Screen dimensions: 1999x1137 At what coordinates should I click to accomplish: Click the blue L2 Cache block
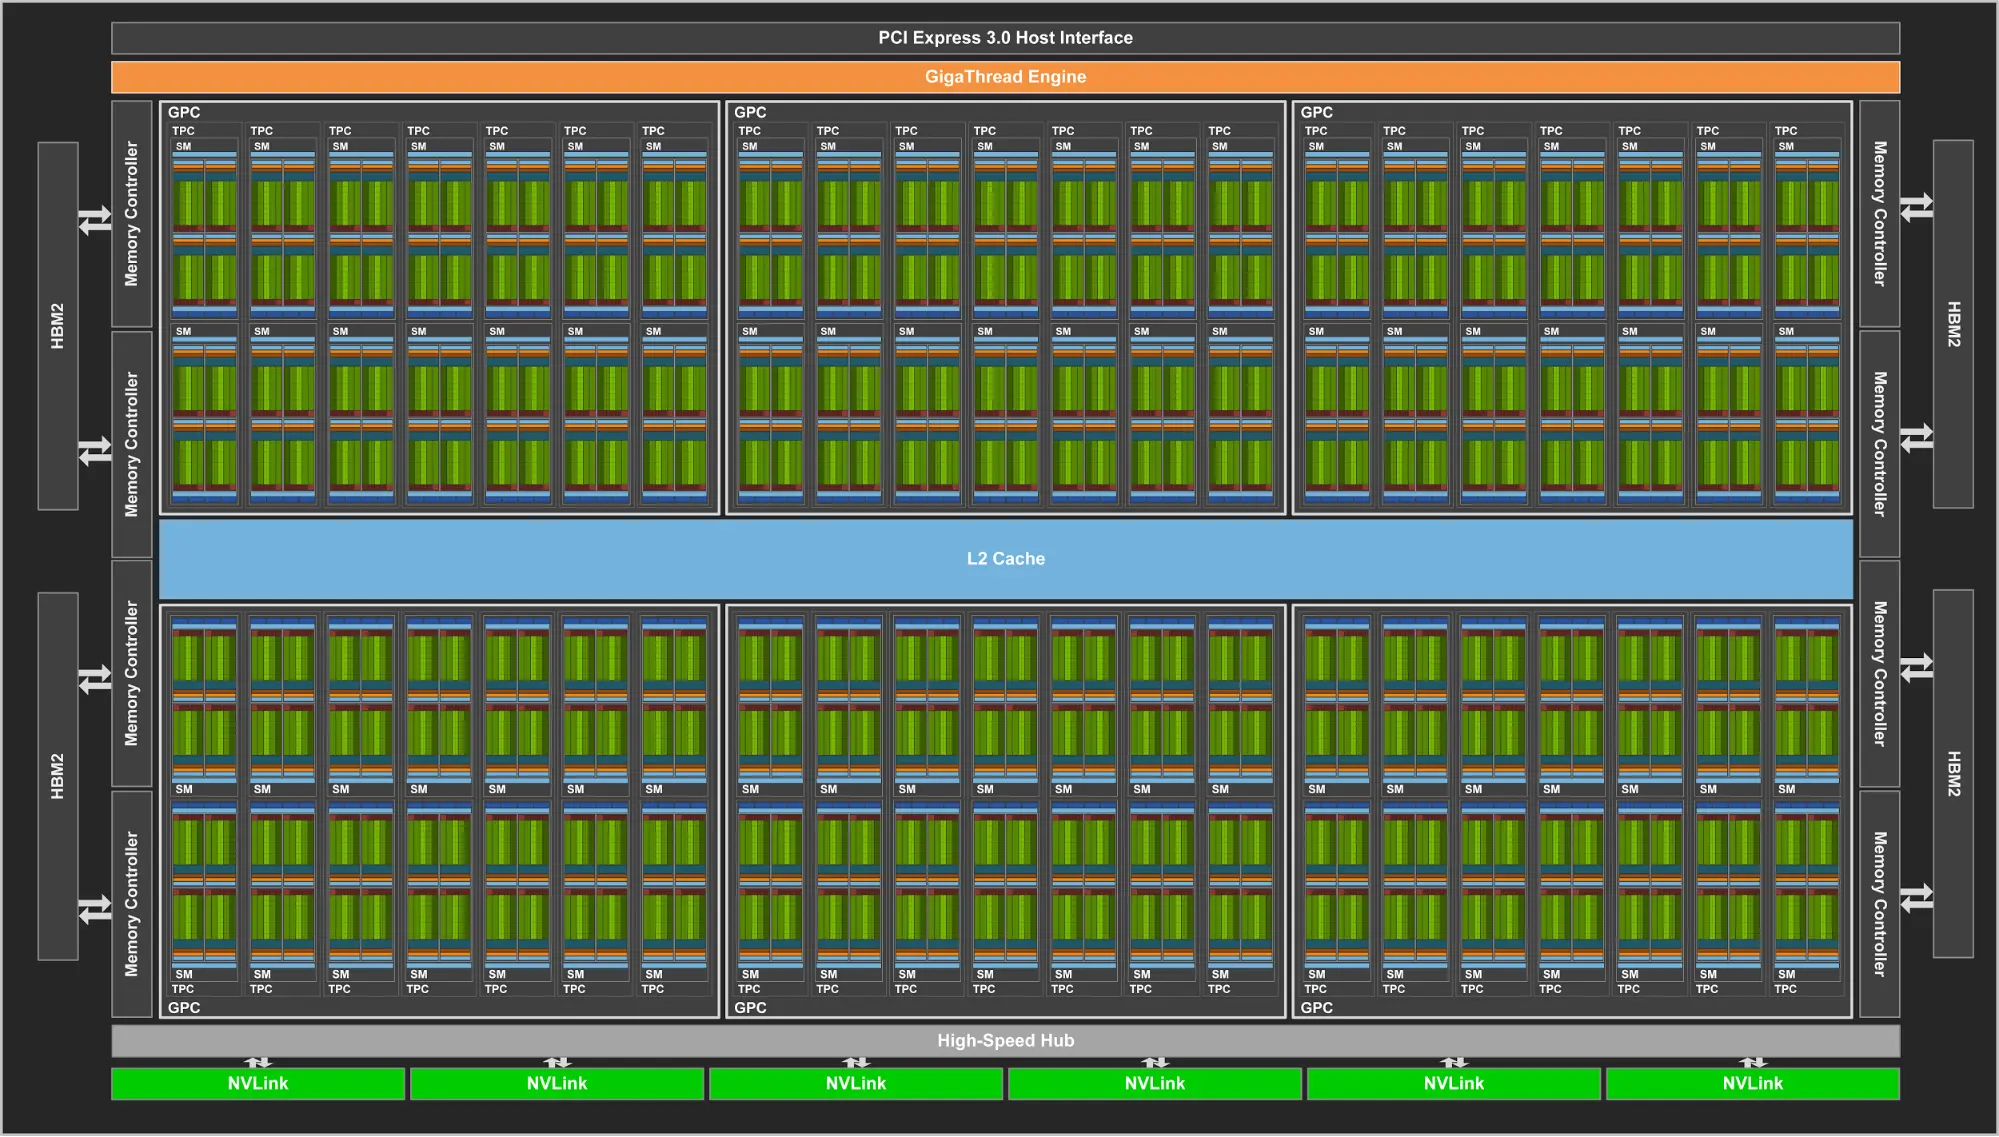[1005, 559]
